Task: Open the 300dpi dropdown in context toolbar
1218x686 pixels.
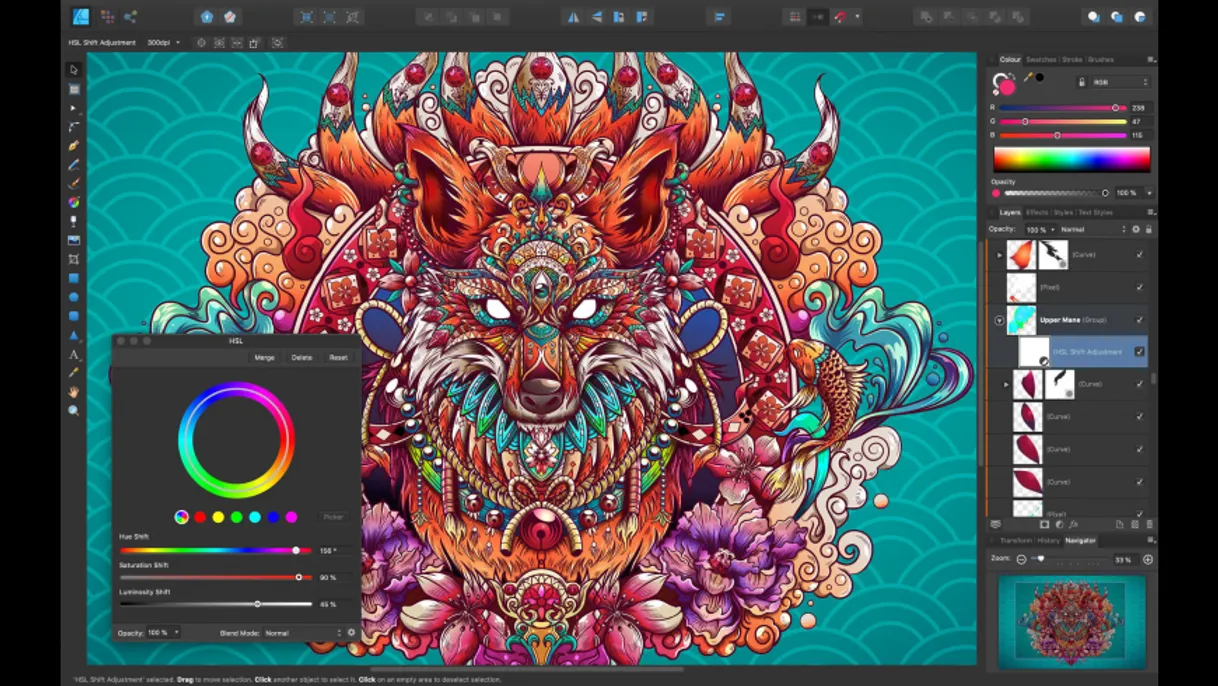Action: tap(163, 43)
